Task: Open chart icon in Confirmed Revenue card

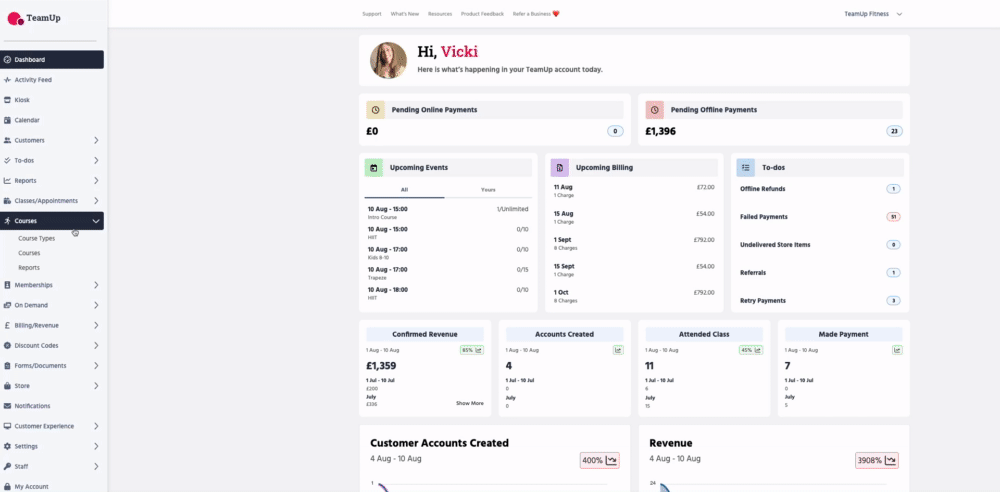Action: click(478, 350)
